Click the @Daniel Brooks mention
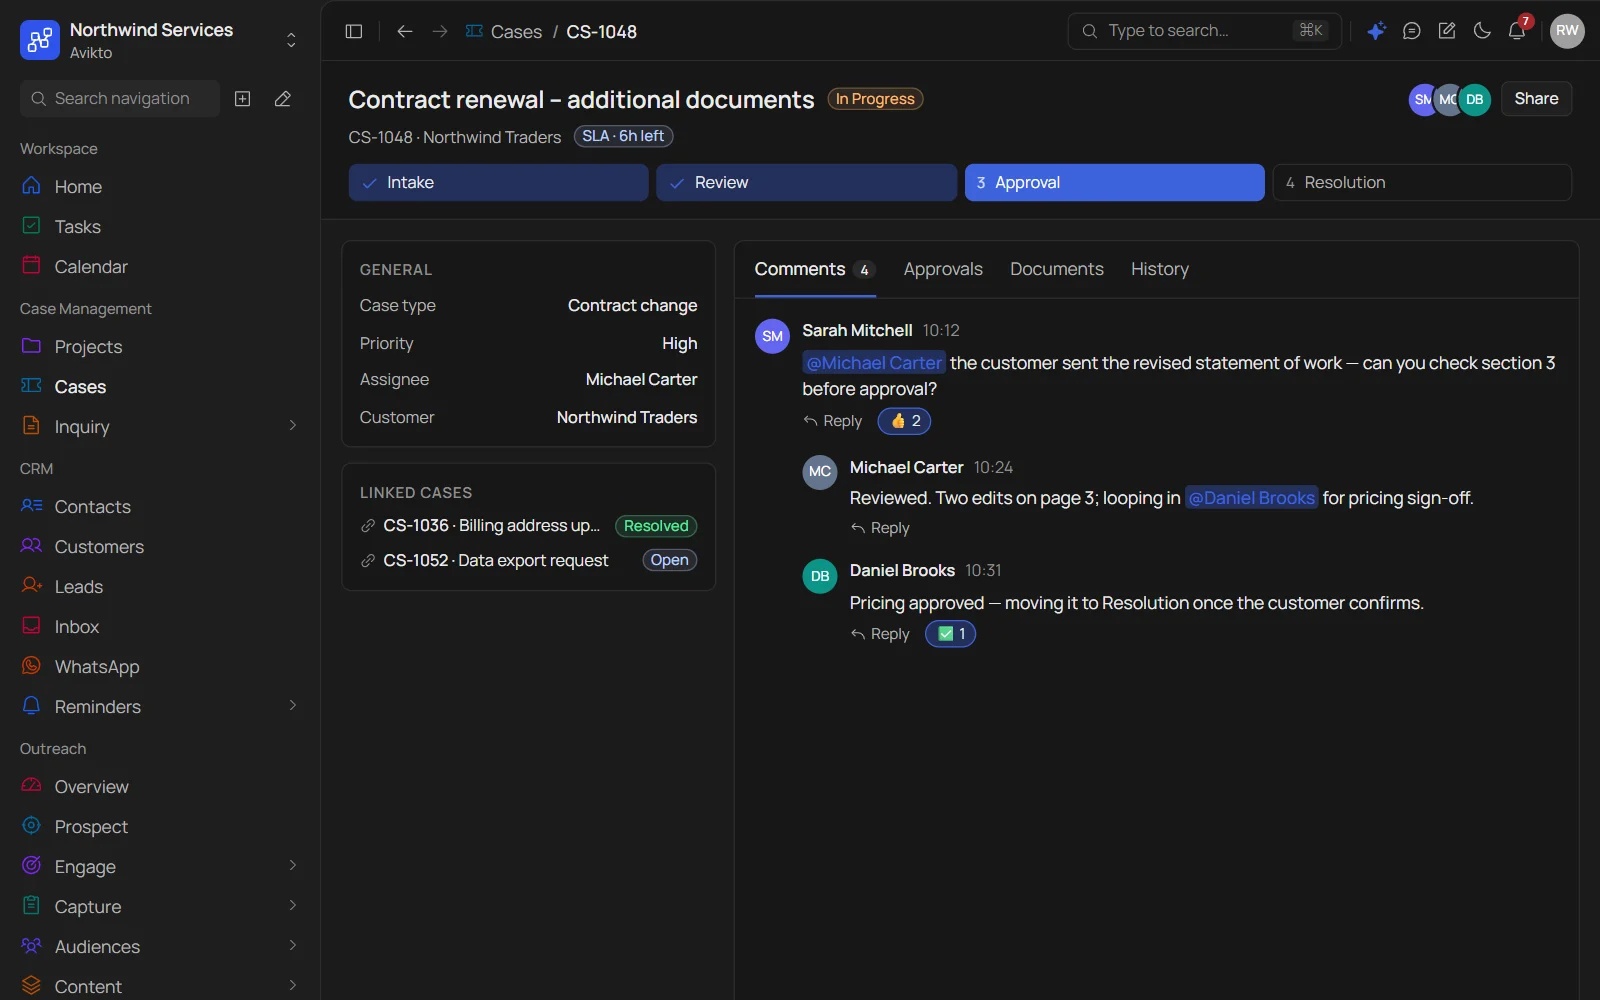 (x=1252, y=498)
